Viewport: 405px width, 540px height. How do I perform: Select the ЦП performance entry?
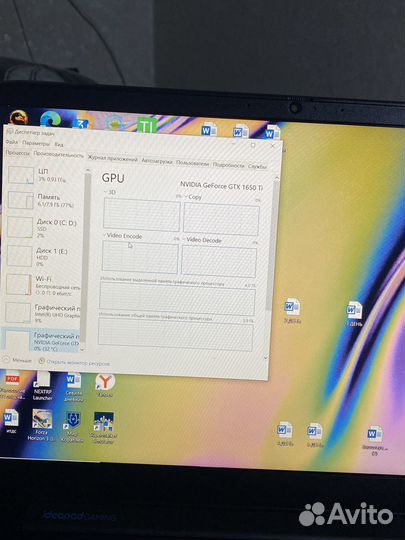43,175
